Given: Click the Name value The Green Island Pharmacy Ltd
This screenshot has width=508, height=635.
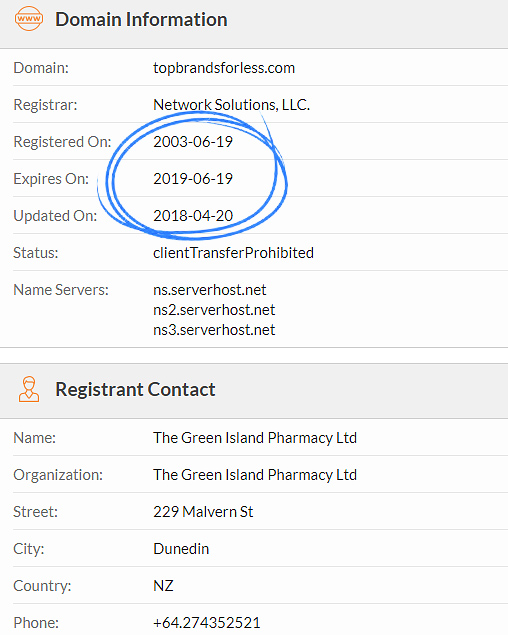Looking at the screenshot, I should 255,438.
